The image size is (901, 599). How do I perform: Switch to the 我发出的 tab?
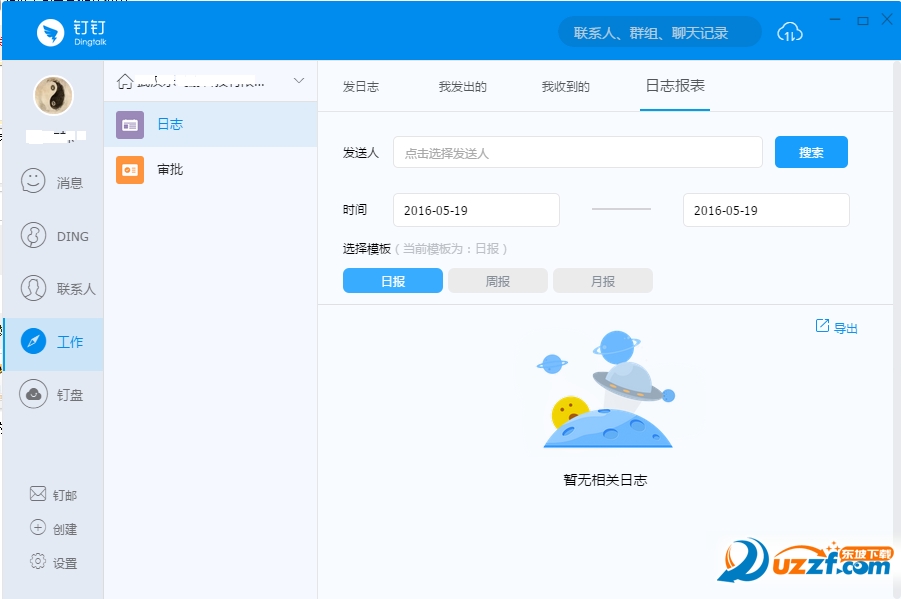pyautogui.click(x=465, y=86)
